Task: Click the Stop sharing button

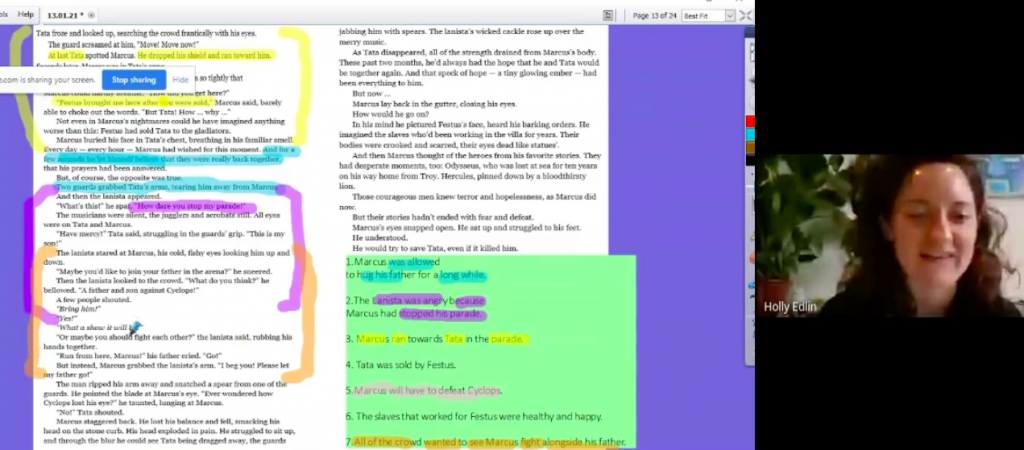Action: click(134, 80)
